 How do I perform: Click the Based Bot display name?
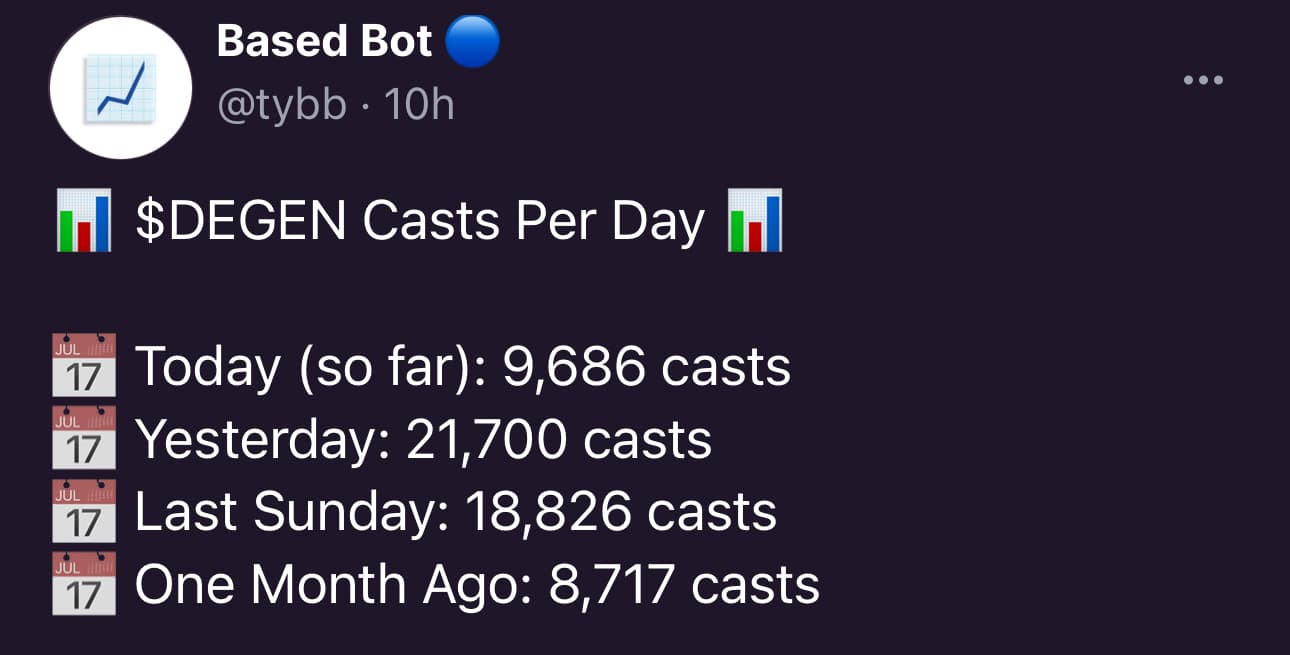324,42
